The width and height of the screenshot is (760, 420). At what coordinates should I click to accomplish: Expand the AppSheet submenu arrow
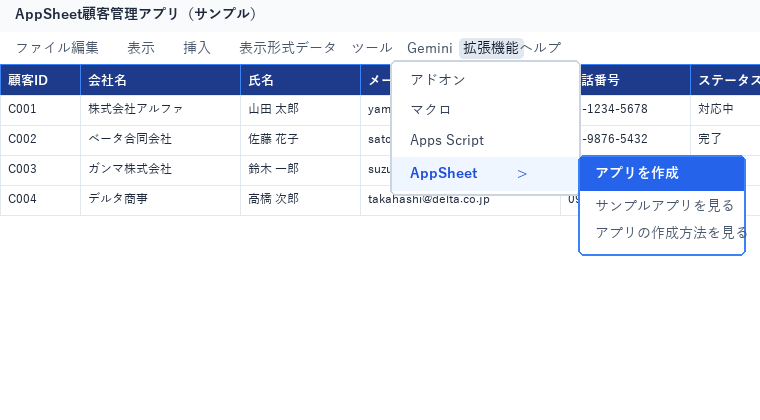pyautogui.click(x=522, y=173)
